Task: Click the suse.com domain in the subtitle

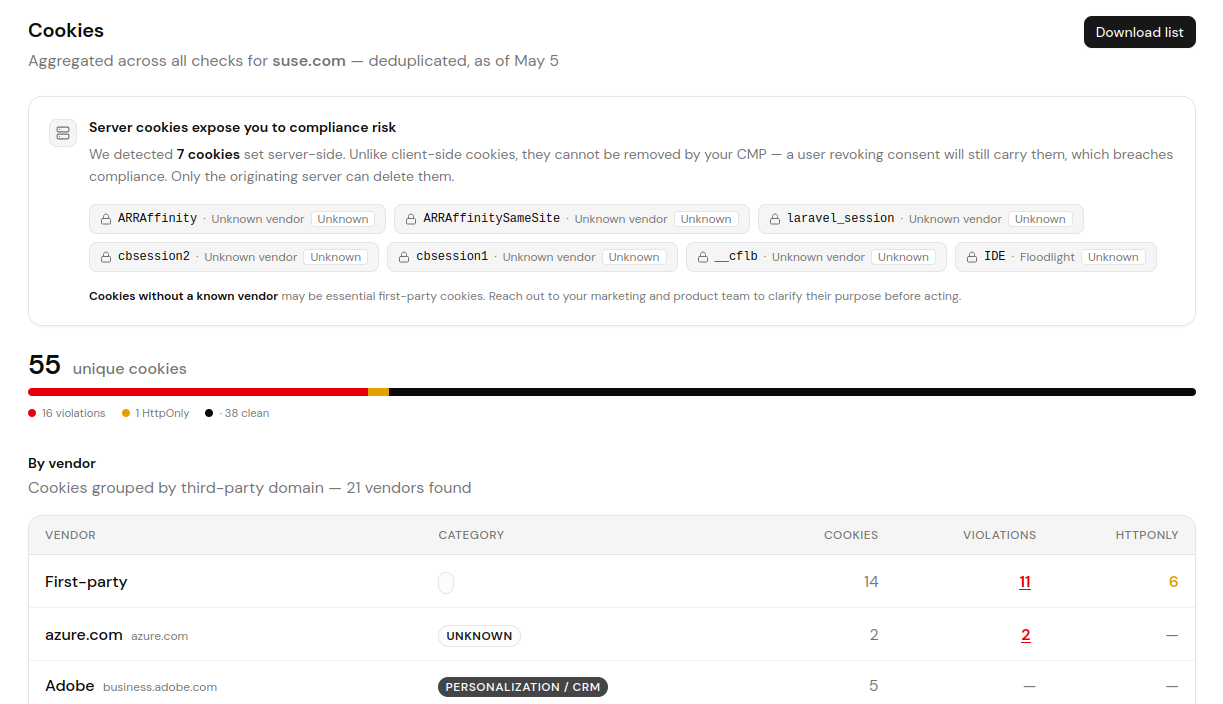Action: tap(309, 61)
